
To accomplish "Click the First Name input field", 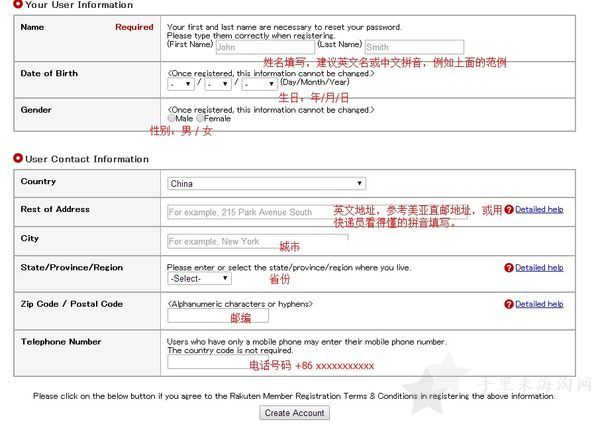I will click(x=265, y=47).
